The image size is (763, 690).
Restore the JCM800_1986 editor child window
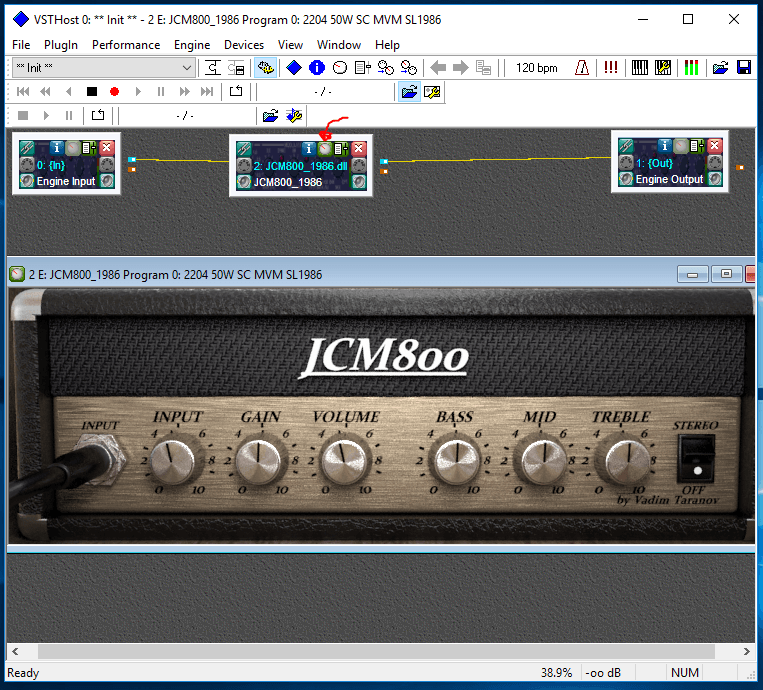click(726, 274)
